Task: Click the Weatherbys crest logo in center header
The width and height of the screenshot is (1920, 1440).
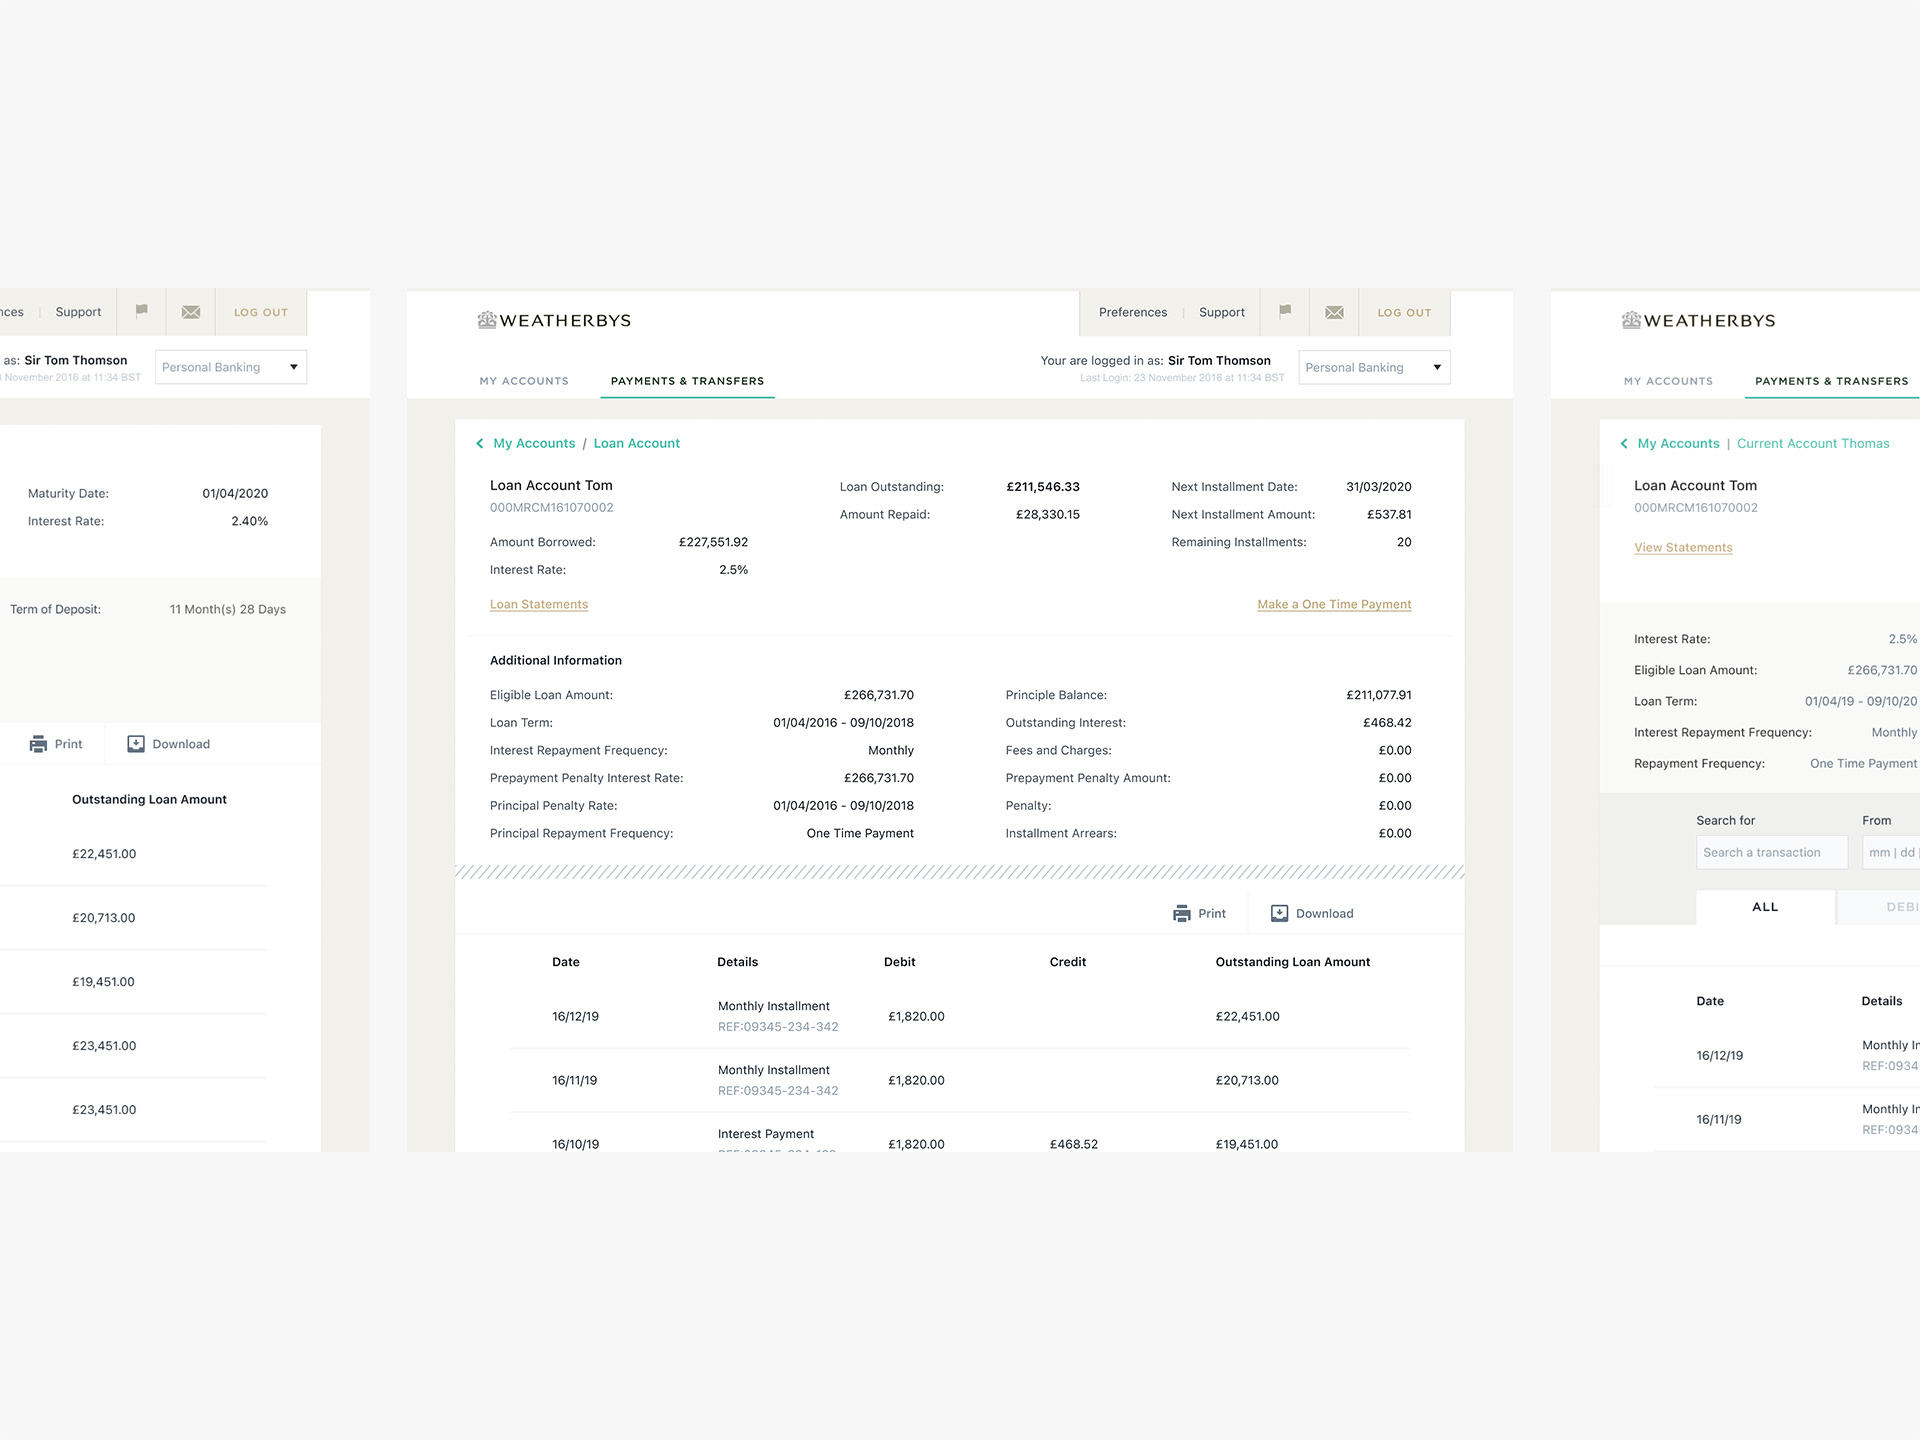Action: click(487, 321)
